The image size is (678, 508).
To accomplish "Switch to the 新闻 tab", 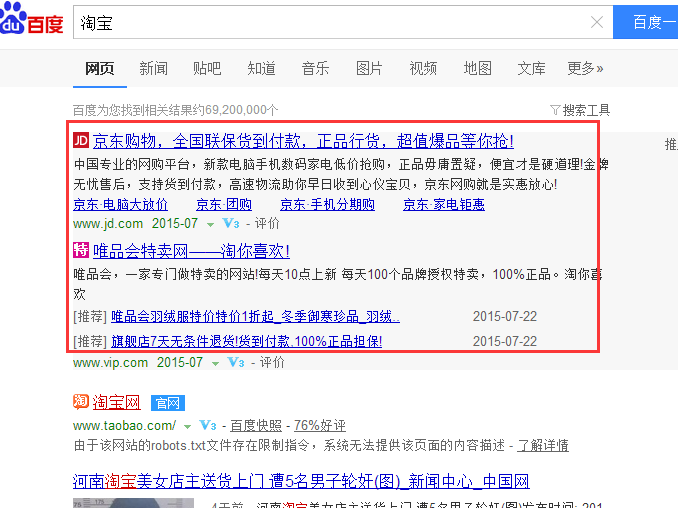I will pyautogui.click(x=154, y=68).
